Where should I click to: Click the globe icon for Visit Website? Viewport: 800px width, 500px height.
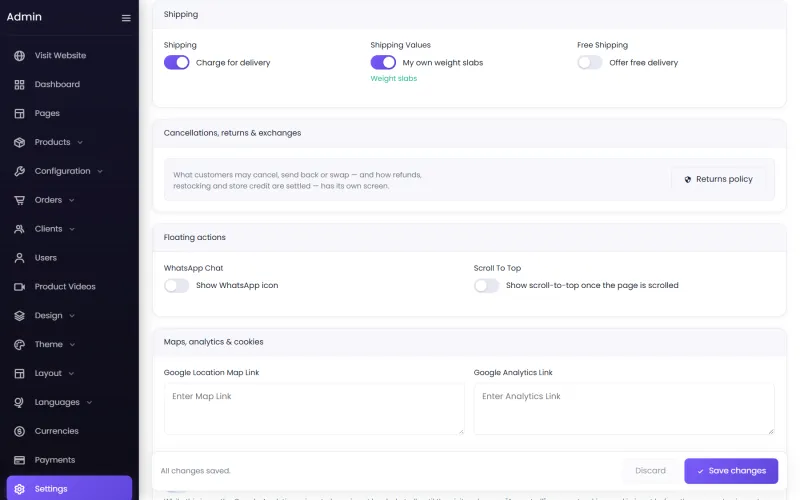19,56
